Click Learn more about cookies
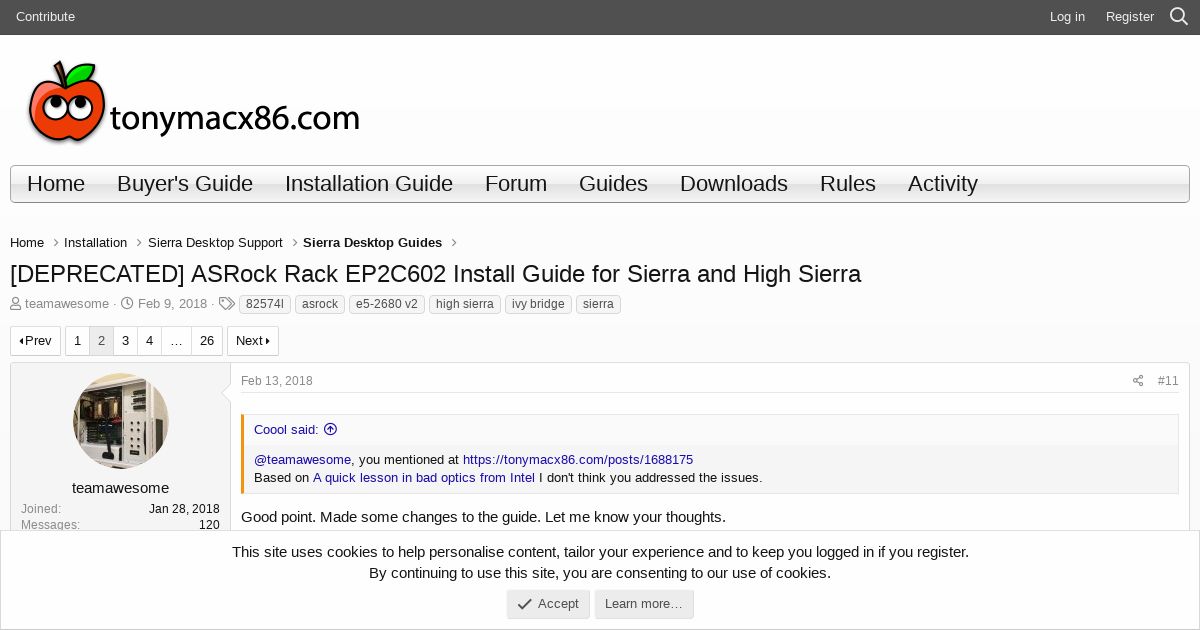 pyautogui.click(x=644, y=604)
